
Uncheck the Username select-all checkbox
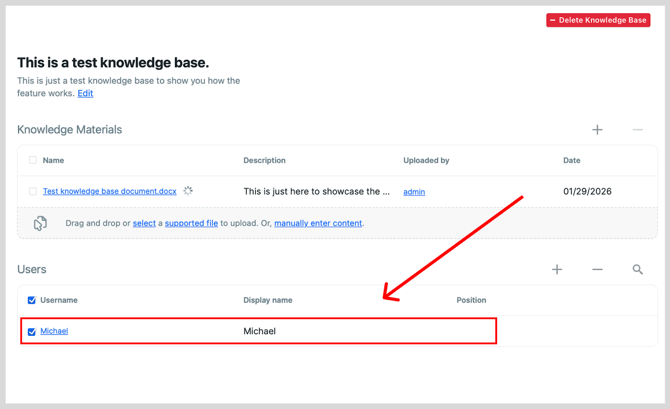(32, 300)
